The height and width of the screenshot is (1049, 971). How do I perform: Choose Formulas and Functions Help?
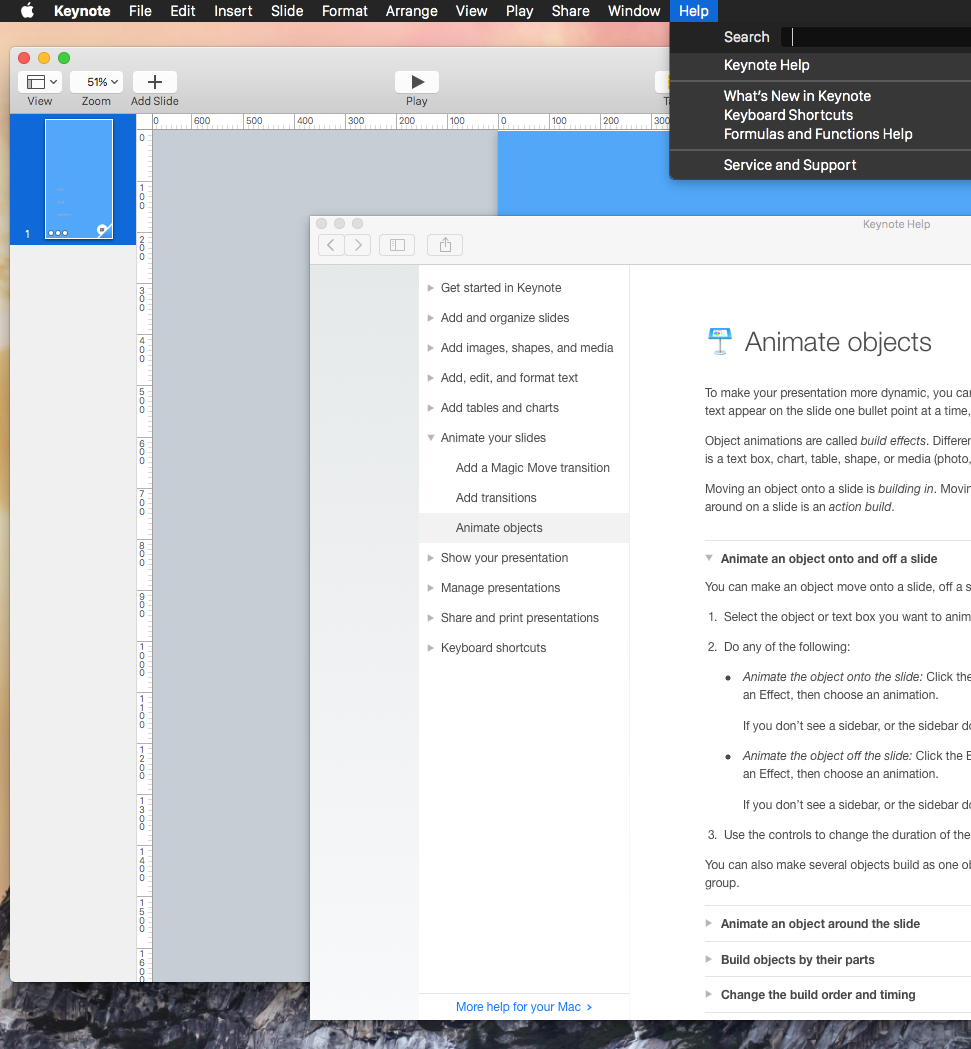pos(820,134)
